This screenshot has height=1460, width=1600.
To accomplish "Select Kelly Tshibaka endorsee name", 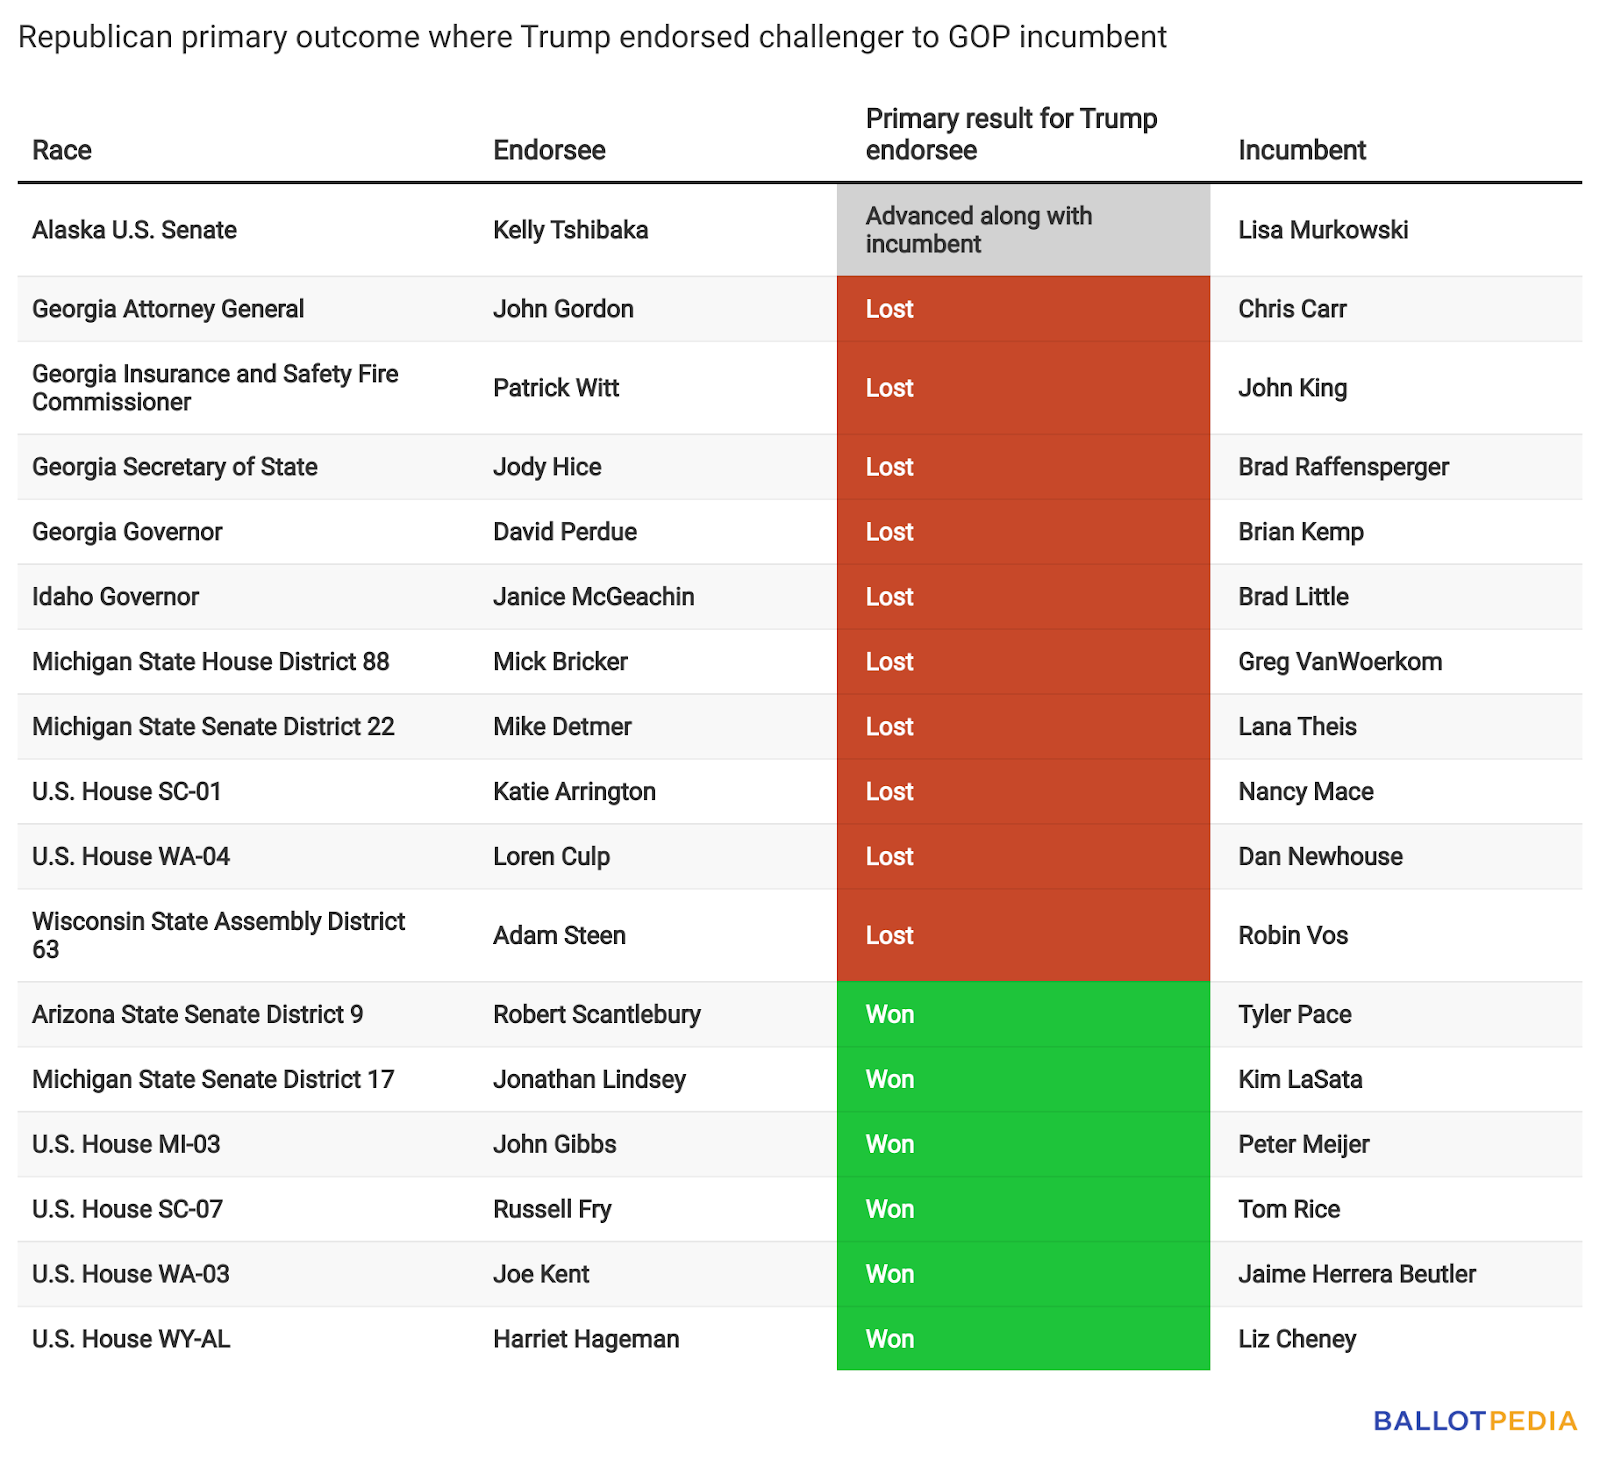I will (571, 230).
